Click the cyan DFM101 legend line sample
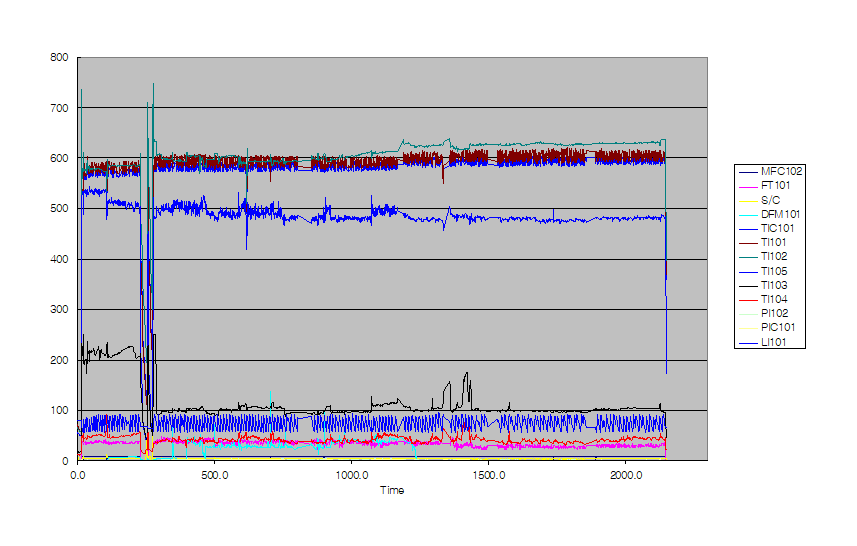This screenshot has height=546, width=857. 748,215
